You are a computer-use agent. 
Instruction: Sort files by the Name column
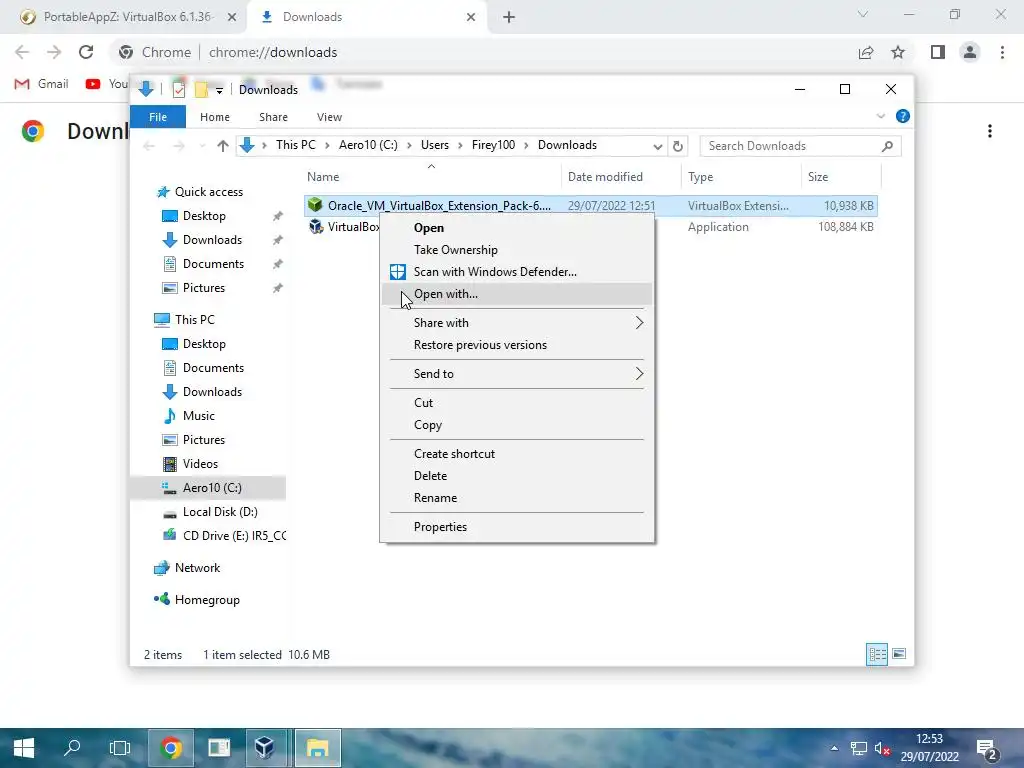[x=431, y=177]
